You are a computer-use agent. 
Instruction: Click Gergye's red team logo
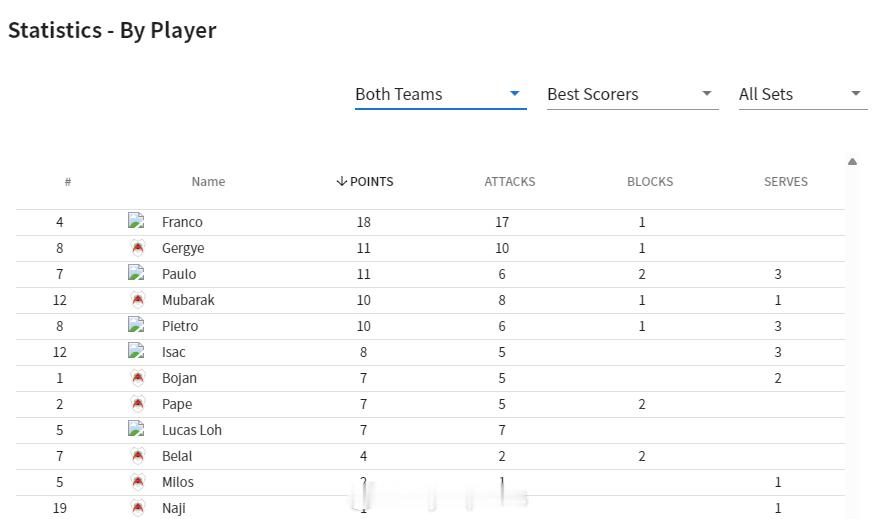137,248
